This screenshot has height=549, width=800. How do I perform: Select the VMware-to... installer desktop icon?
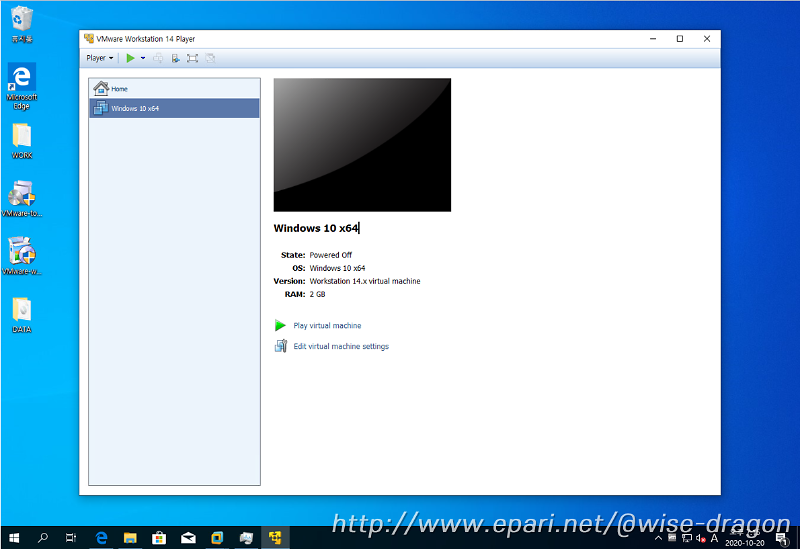[x=22, y=199]
